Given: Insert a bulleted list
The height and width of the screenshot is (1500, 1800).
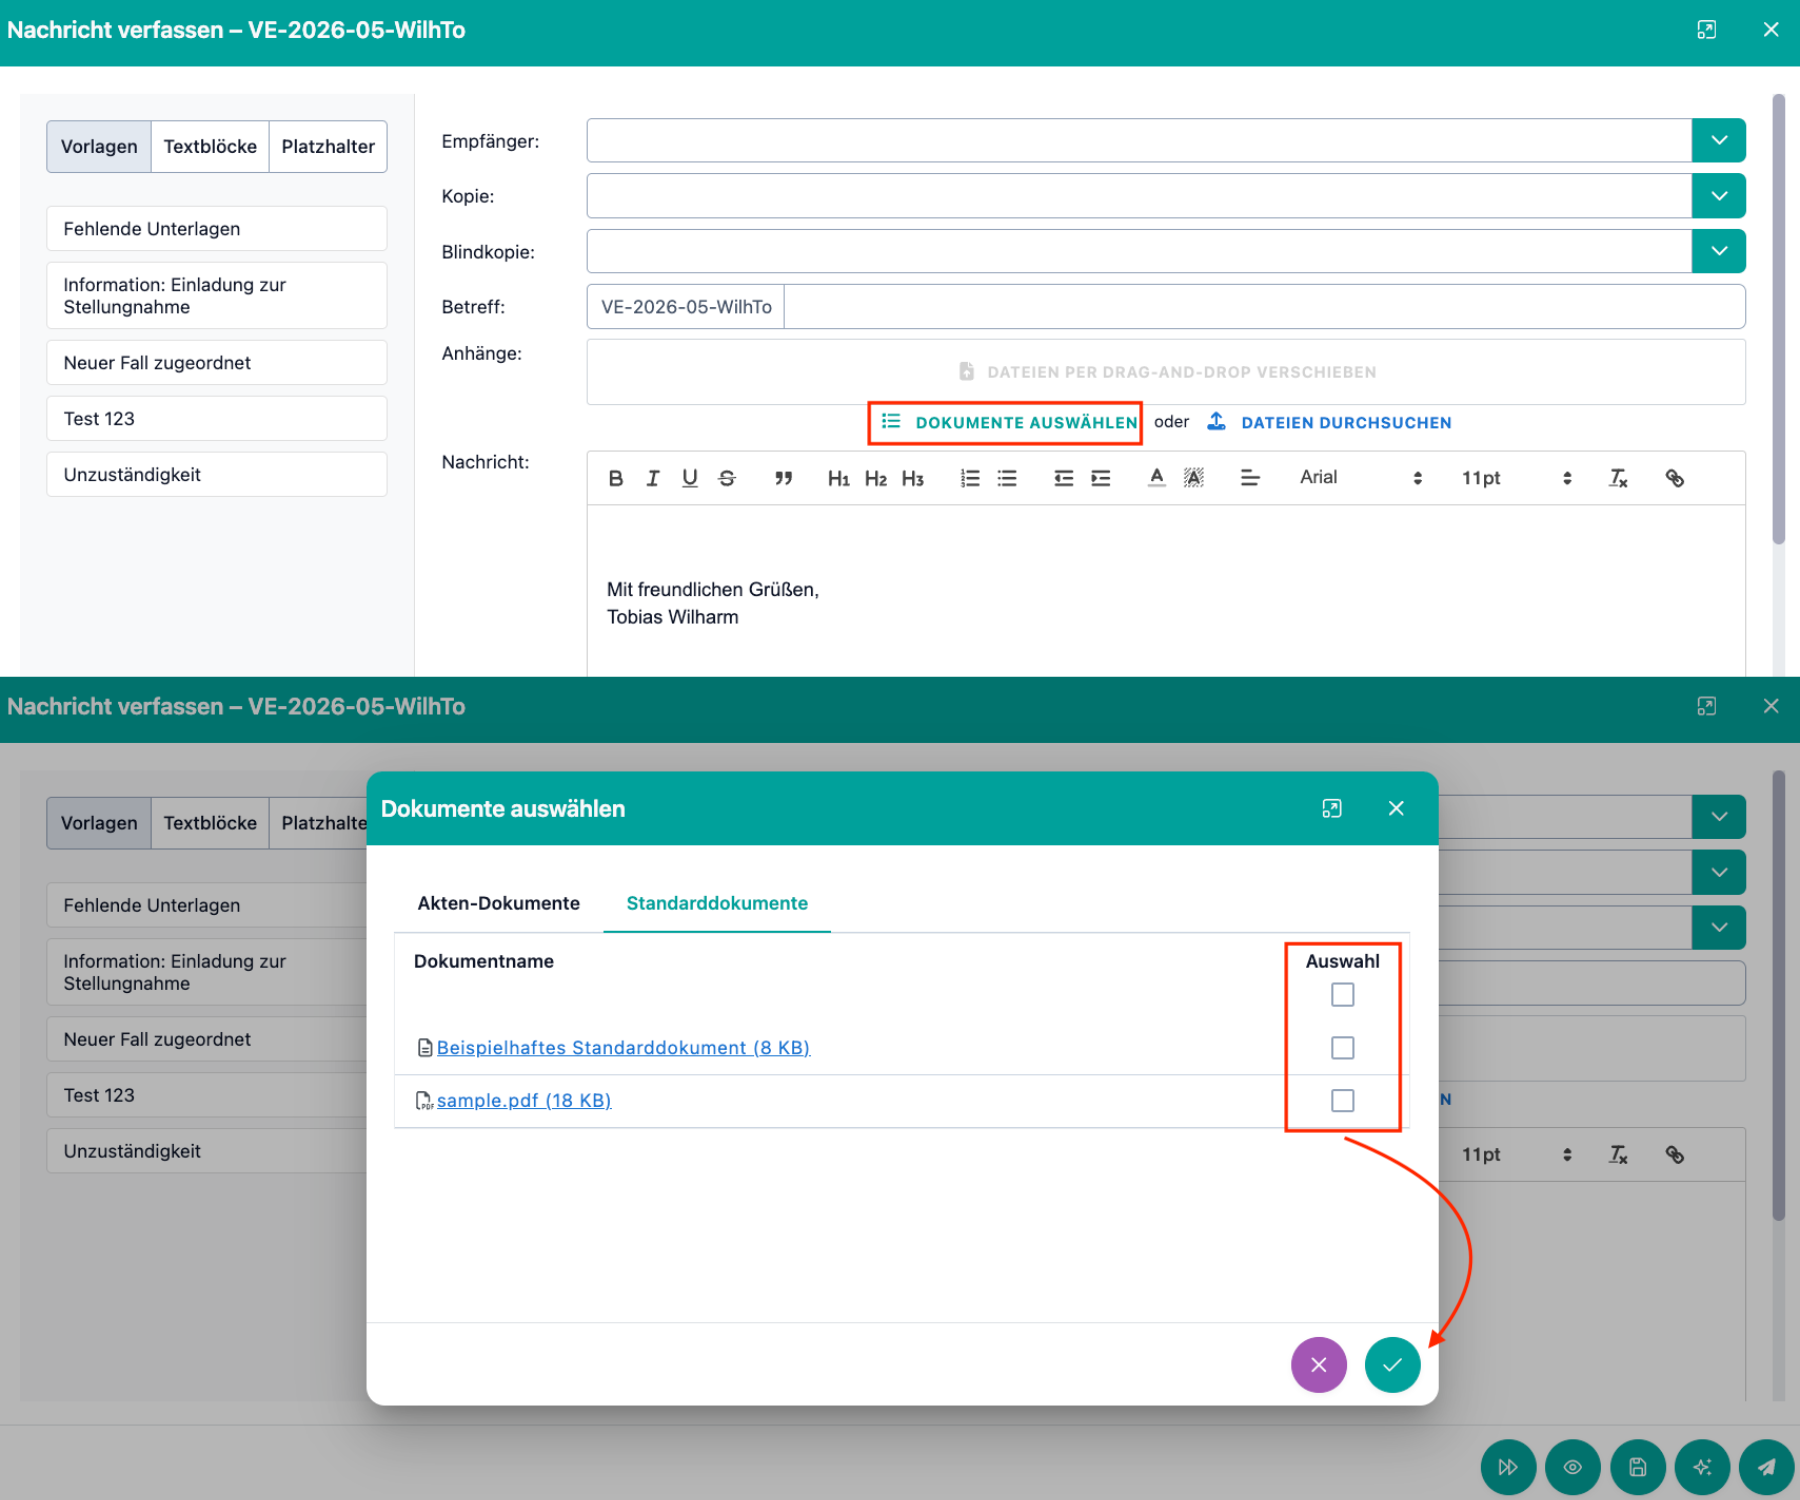Looking at the screenshot, I should 1007,478.
